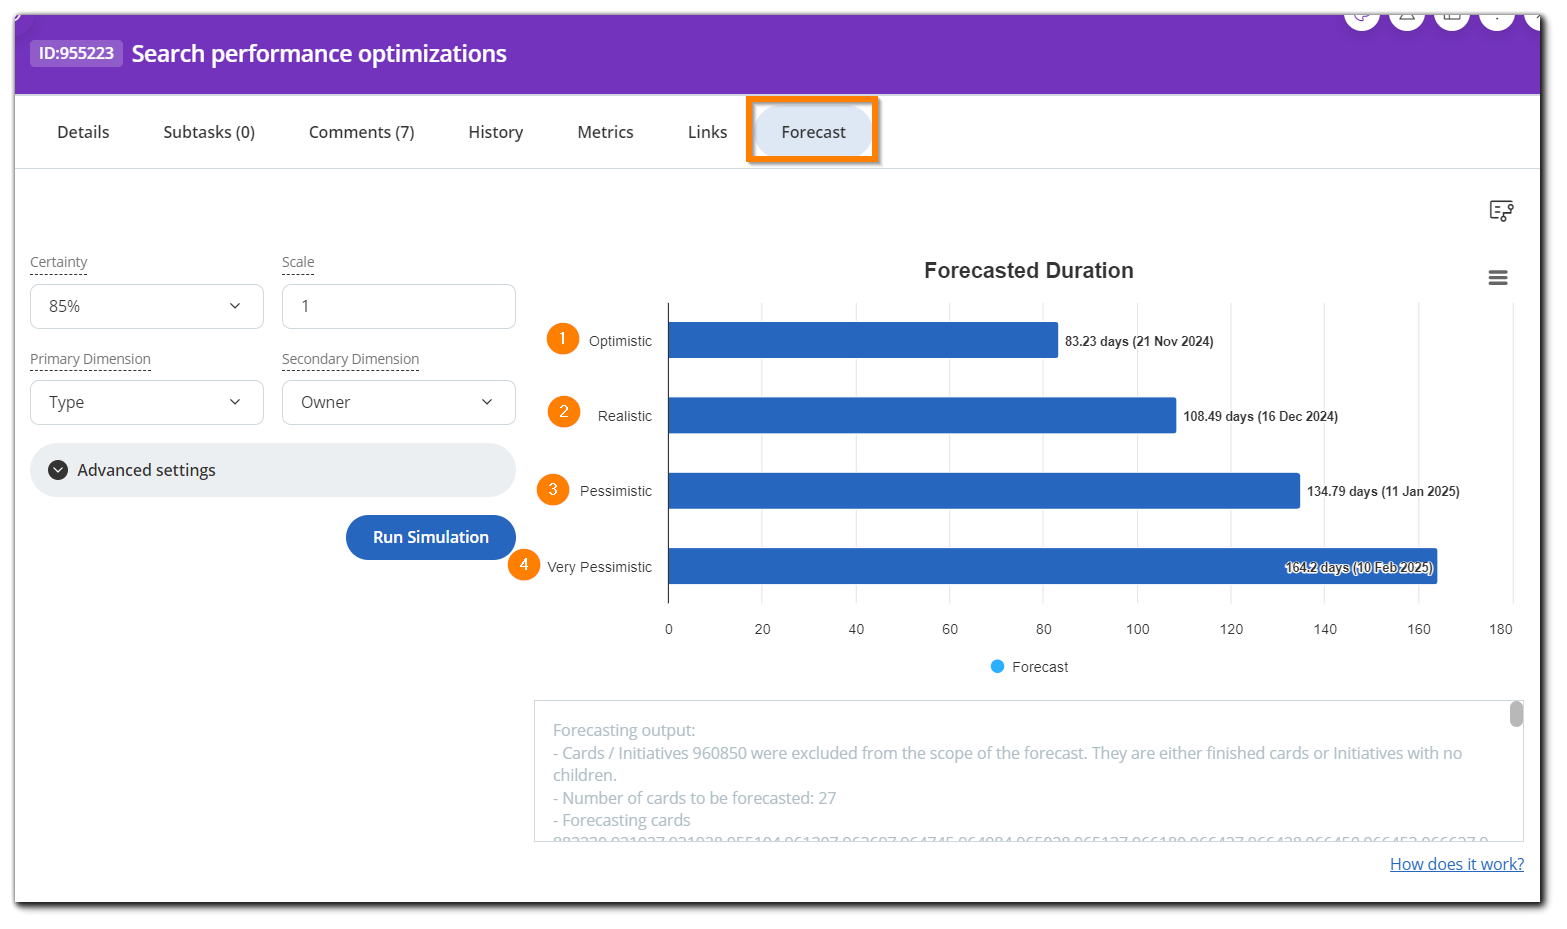Open the 'How does it work?' link
The width and height of the screenshot is (1567, 929).
tap(1456, 864)
